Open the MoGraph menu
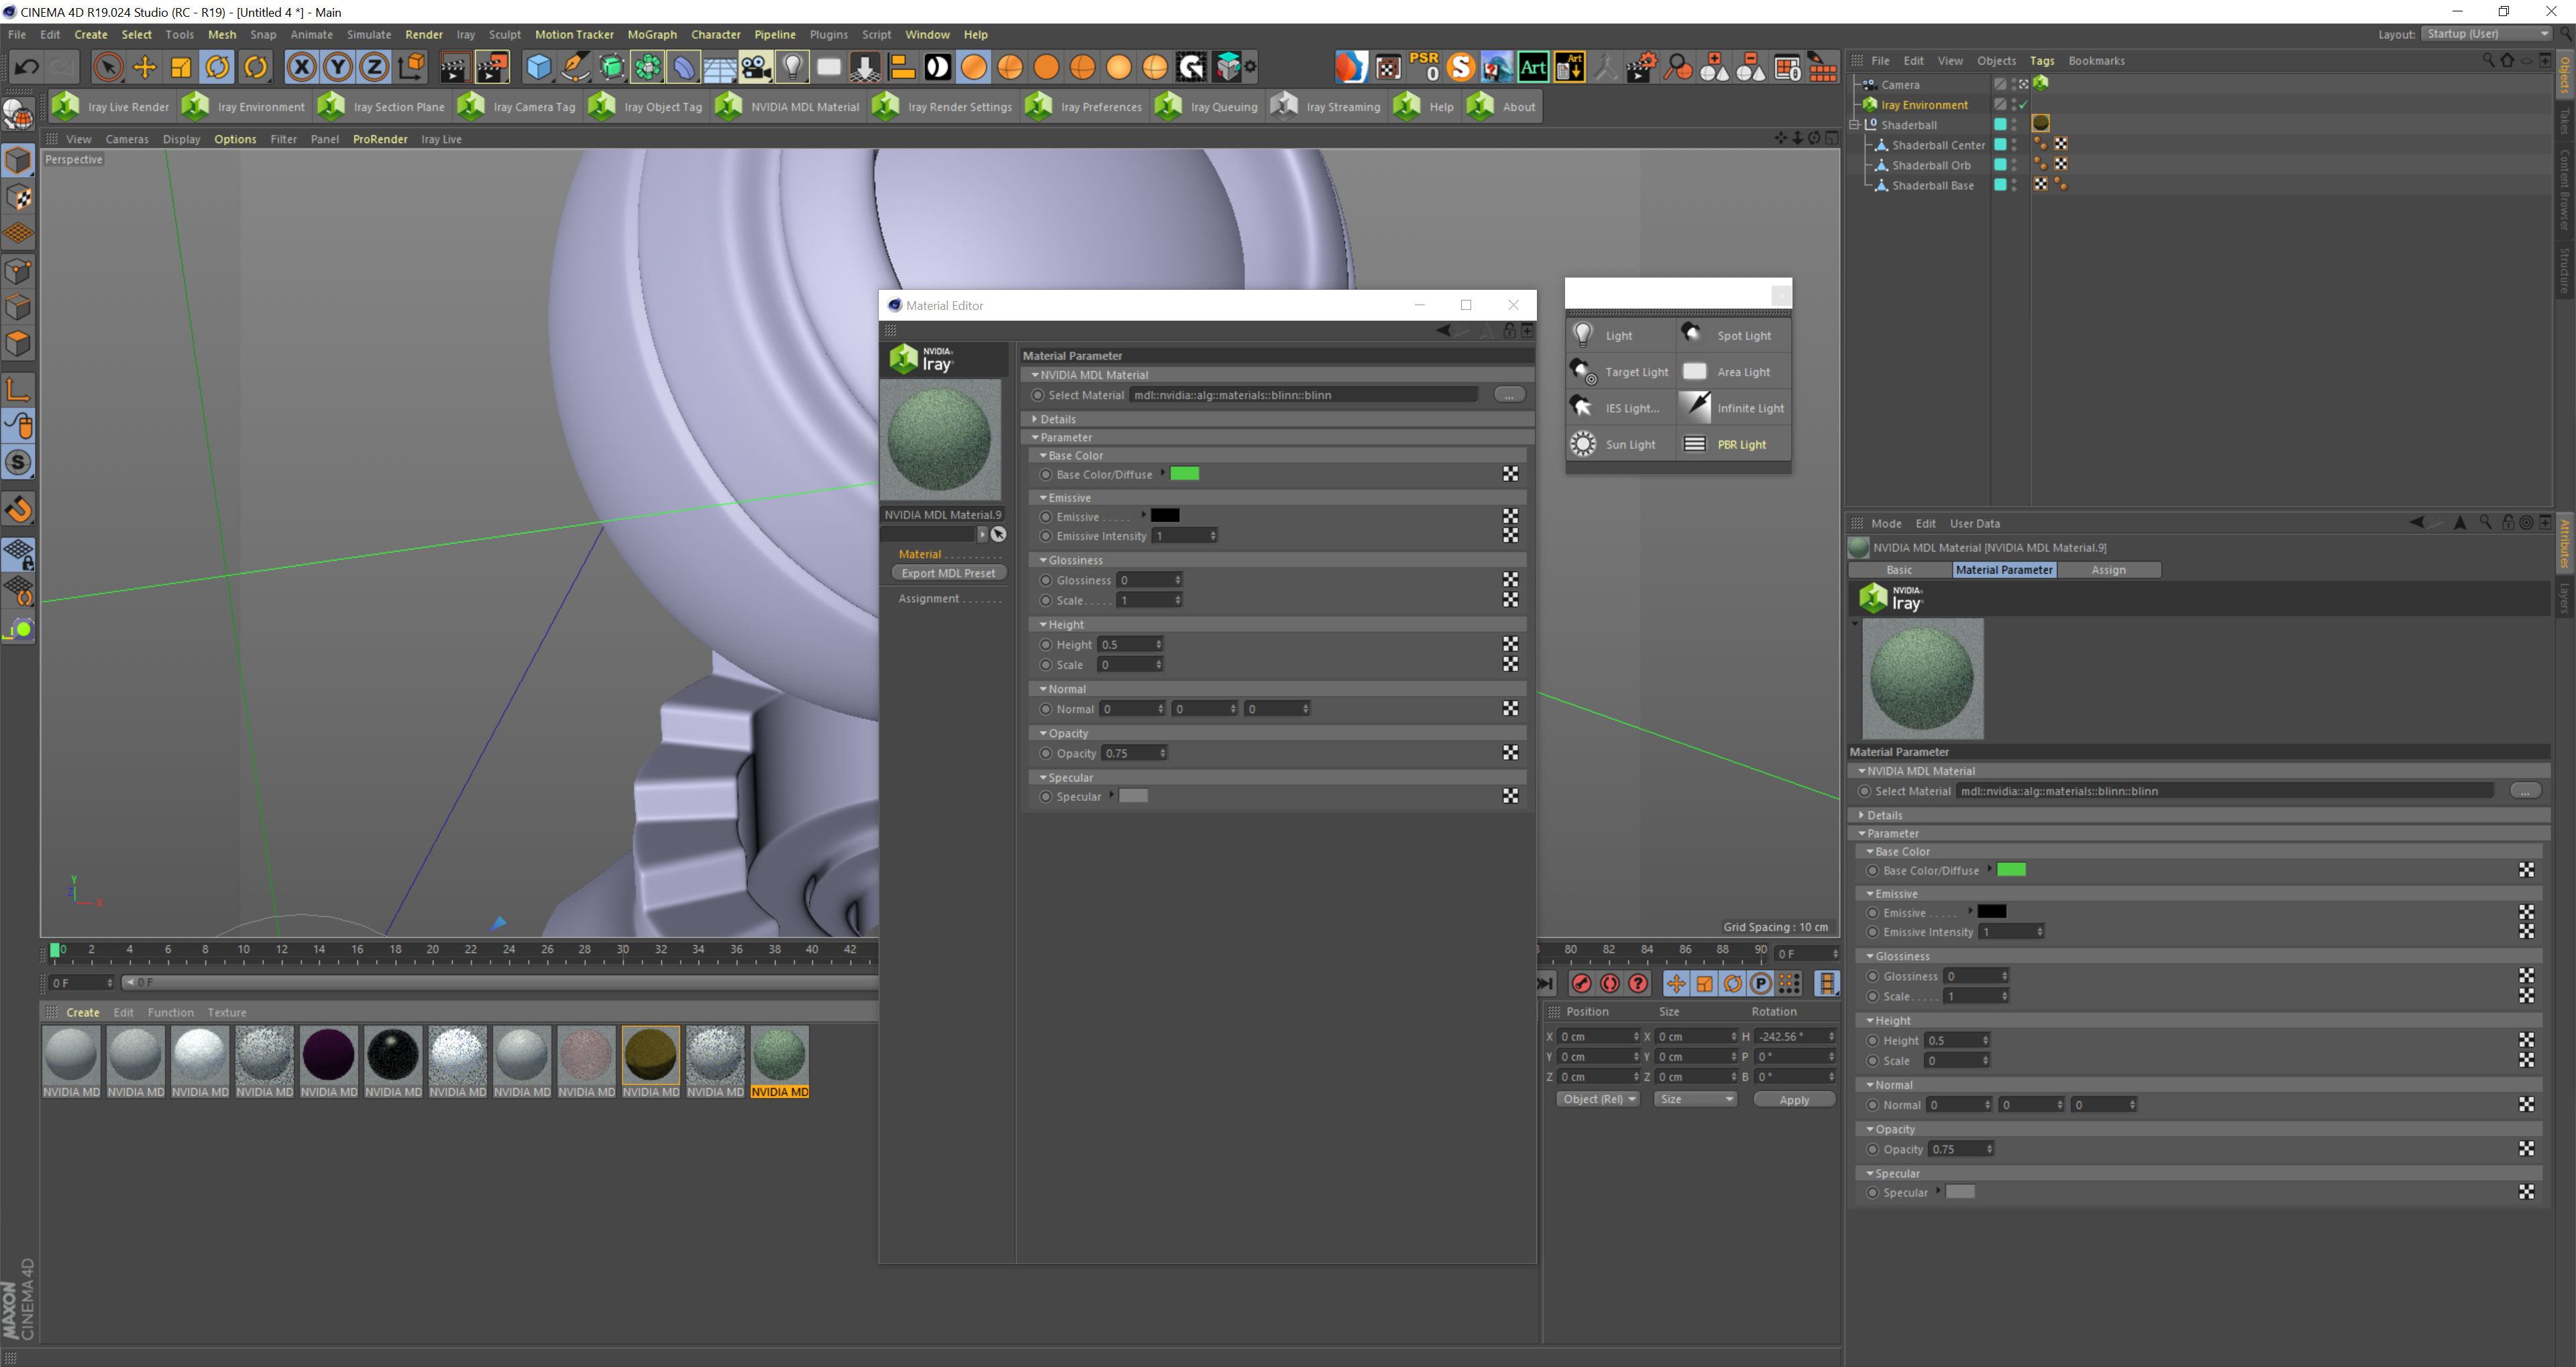The image size is (2576, 1367). (652, 34)
